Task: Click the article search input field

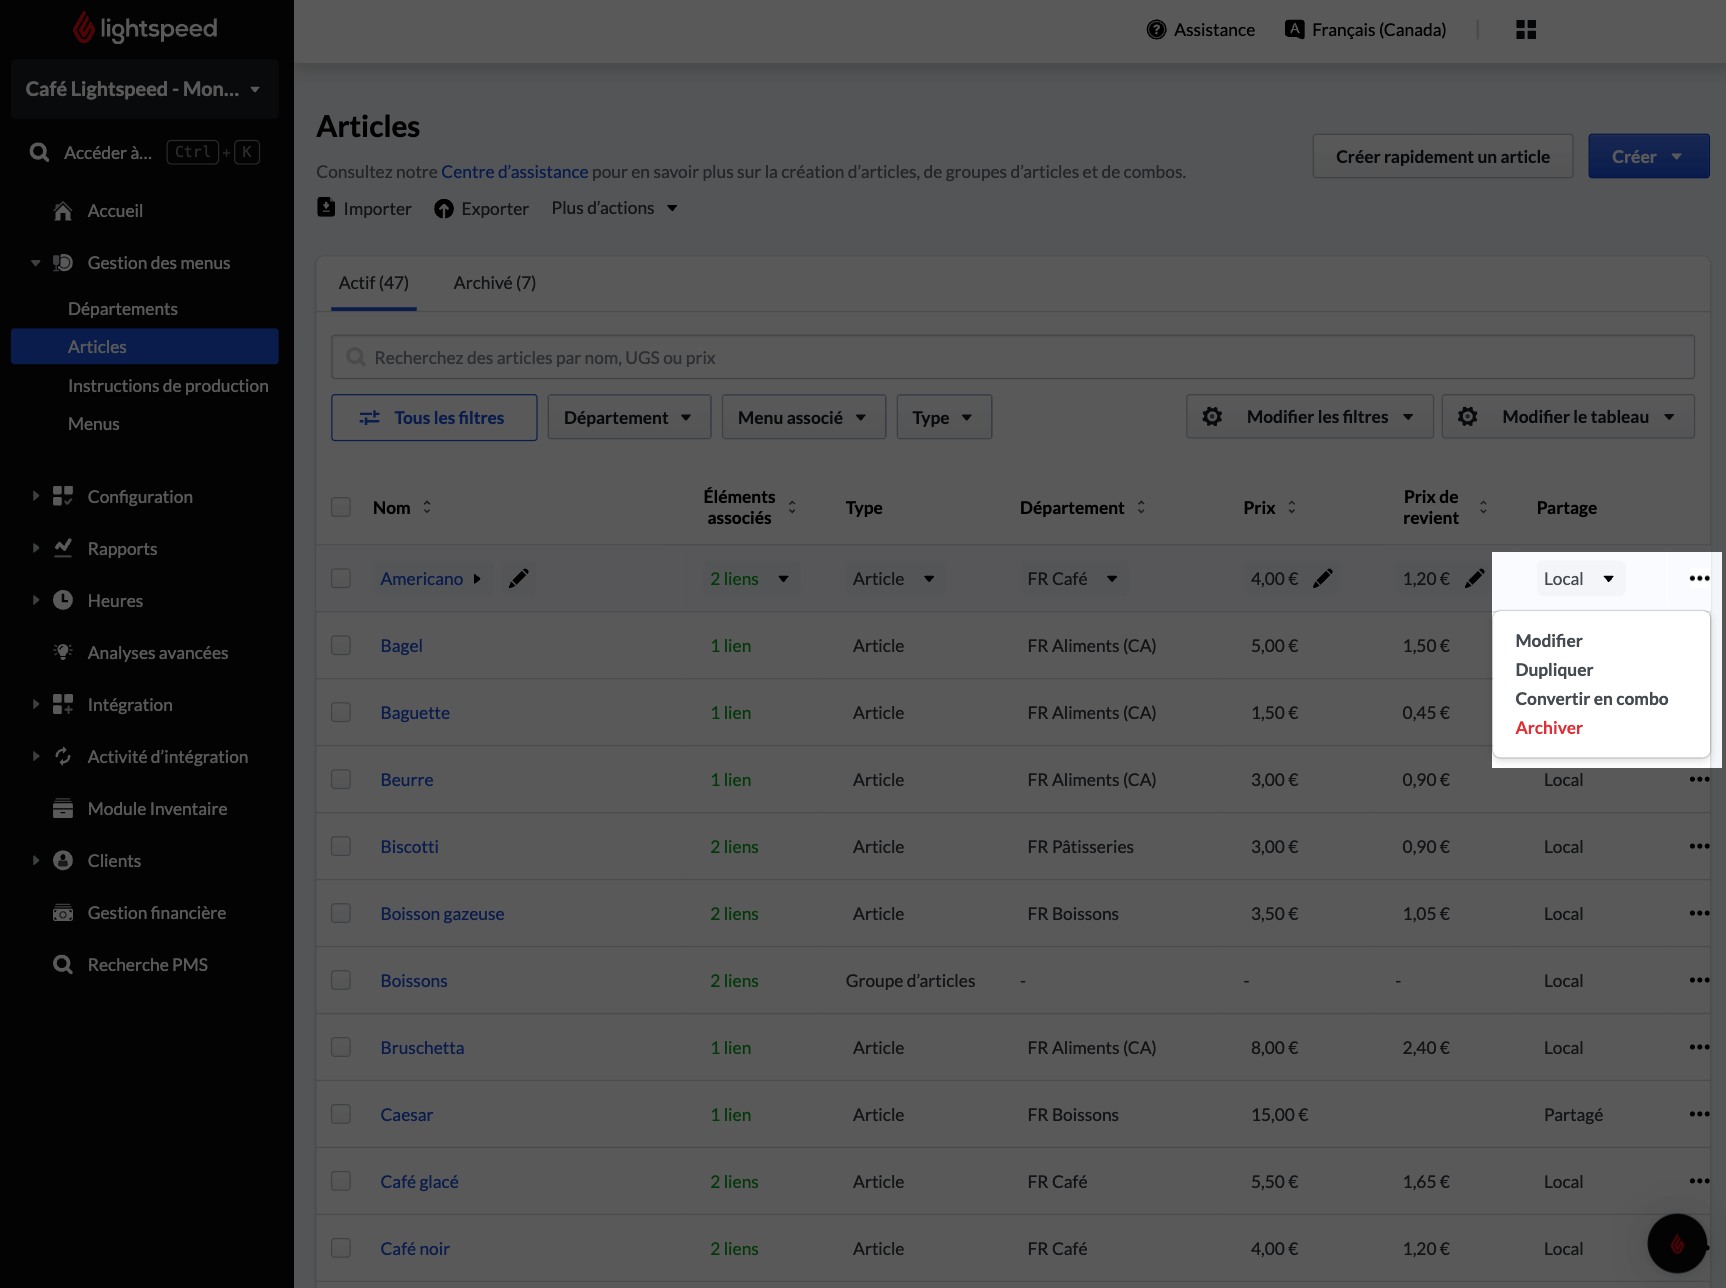Action: pyautogui.click(x=1012, y=357)
